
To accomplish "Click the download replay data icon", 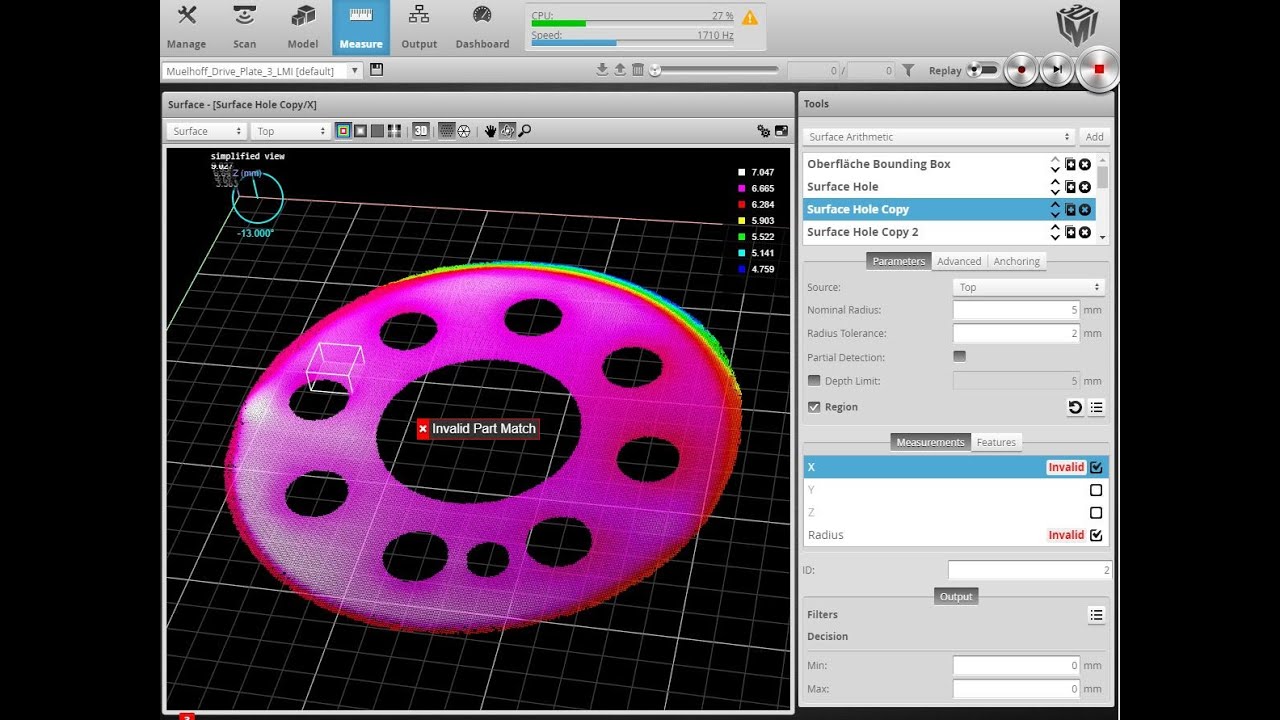I will [602, 70].
